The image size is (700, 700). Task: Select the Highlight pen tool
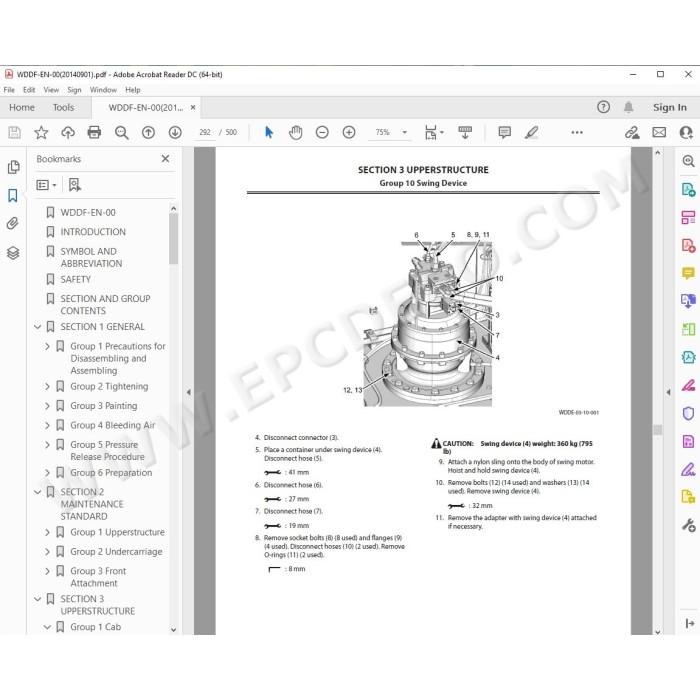pos(531,132)
